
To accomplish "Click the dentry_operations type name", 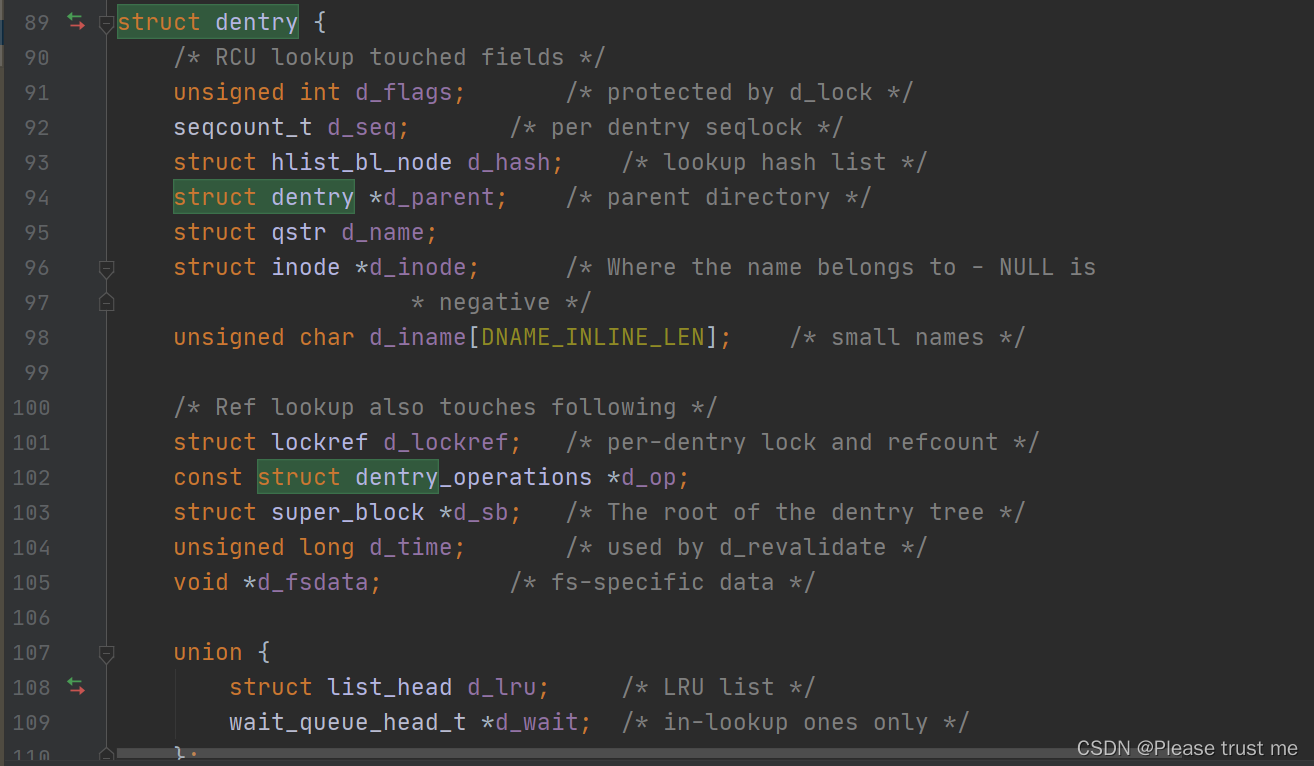I will coord(474,477).
